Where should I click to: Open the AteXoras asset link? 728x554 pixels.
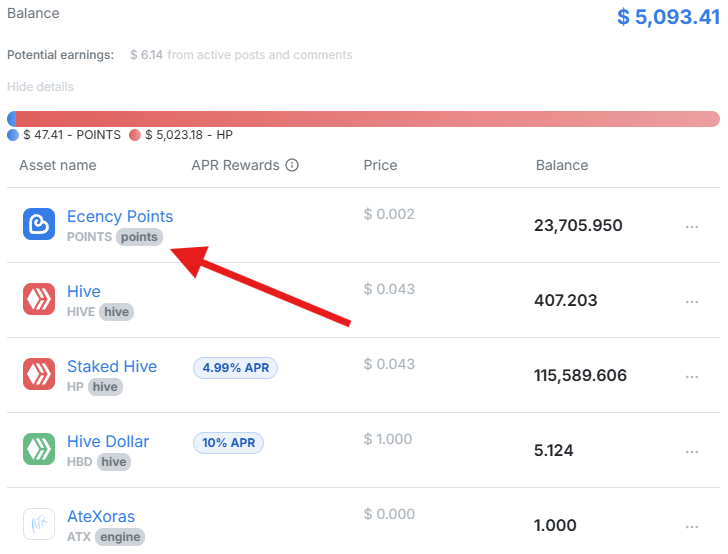pos(101,516)
